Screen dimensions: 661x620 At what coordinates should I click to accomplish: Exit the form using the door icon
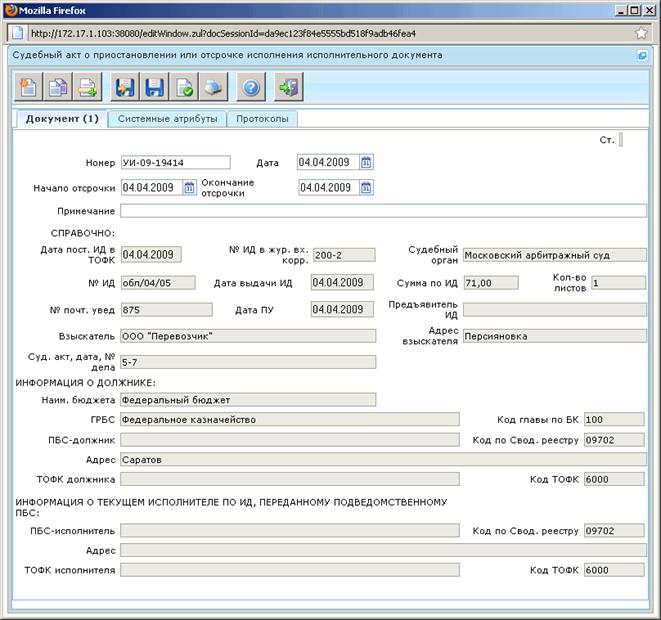tap(289, 87)
